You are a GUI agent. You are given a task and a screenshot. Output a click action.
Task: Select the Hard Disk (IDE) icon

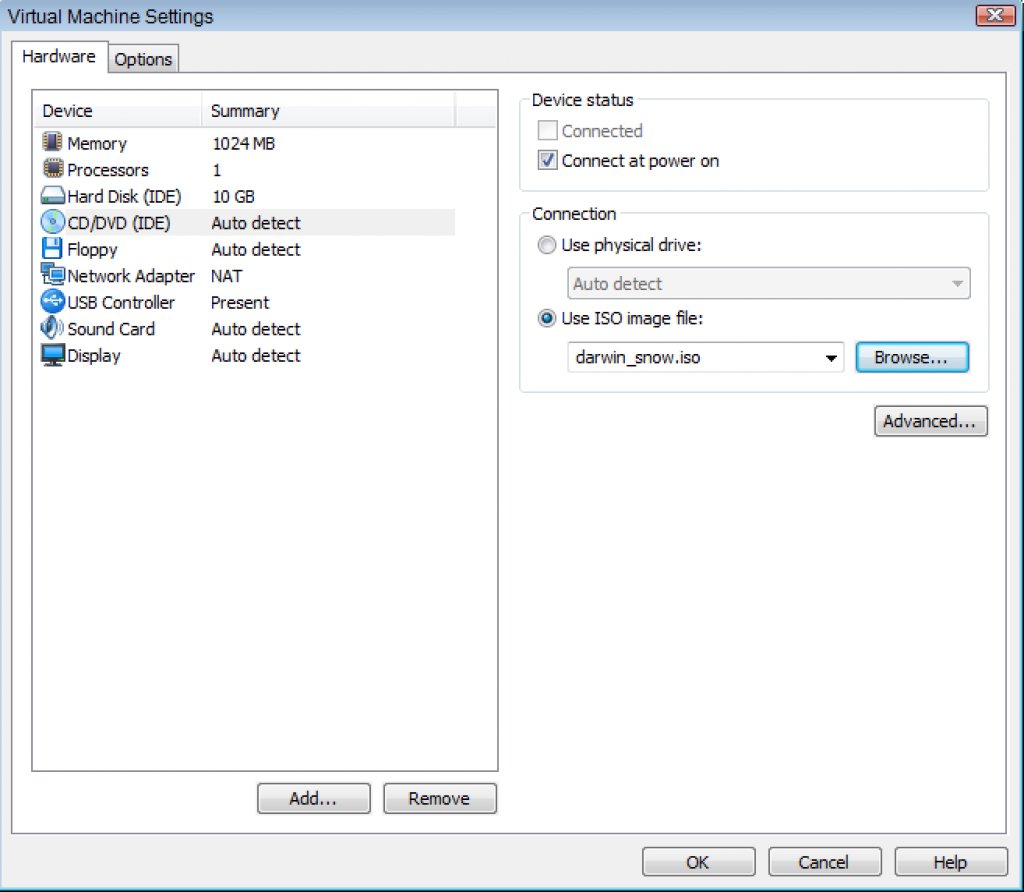pos(53,197)
